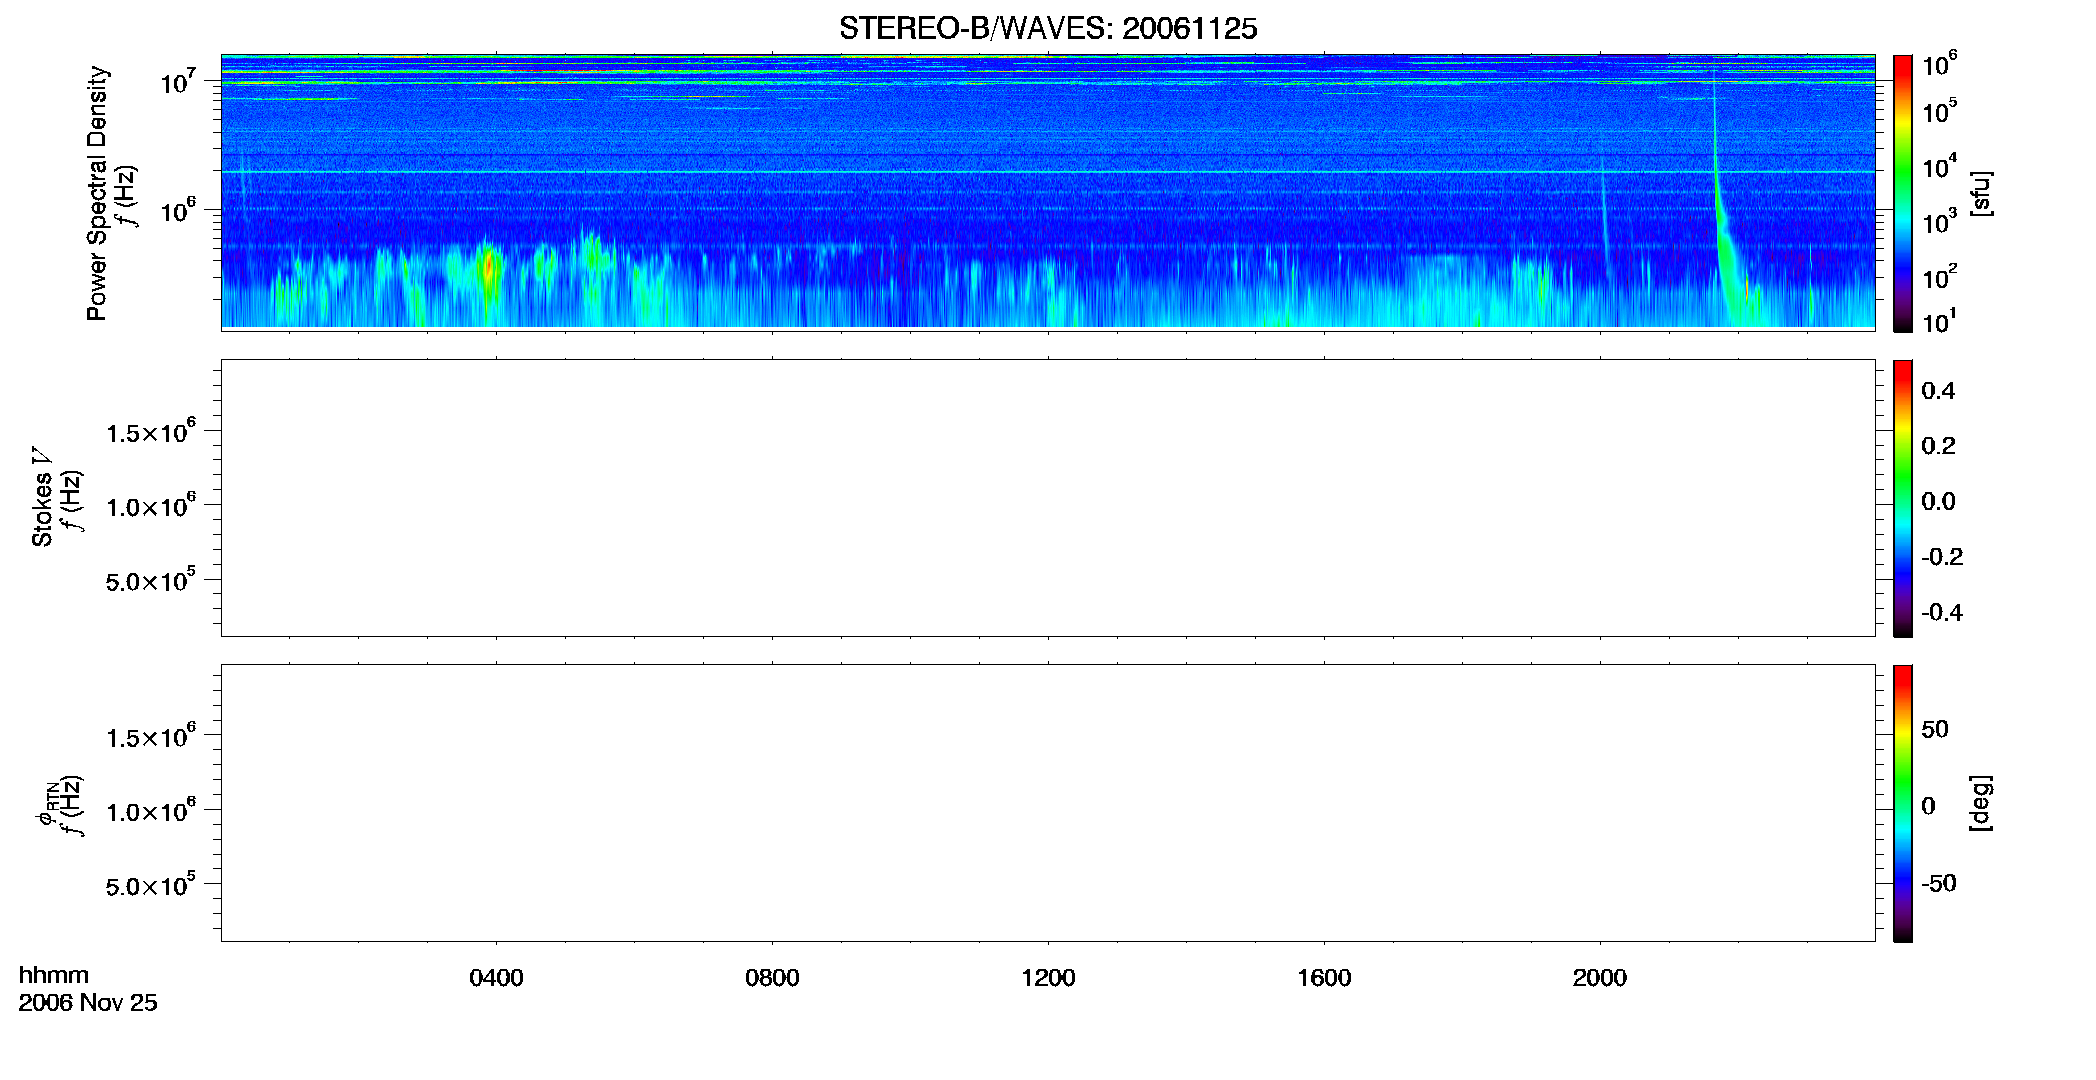Screen dimensions: 2096x1080
Task: Click the "hhmm" time format label
Action: pos(54,975)
